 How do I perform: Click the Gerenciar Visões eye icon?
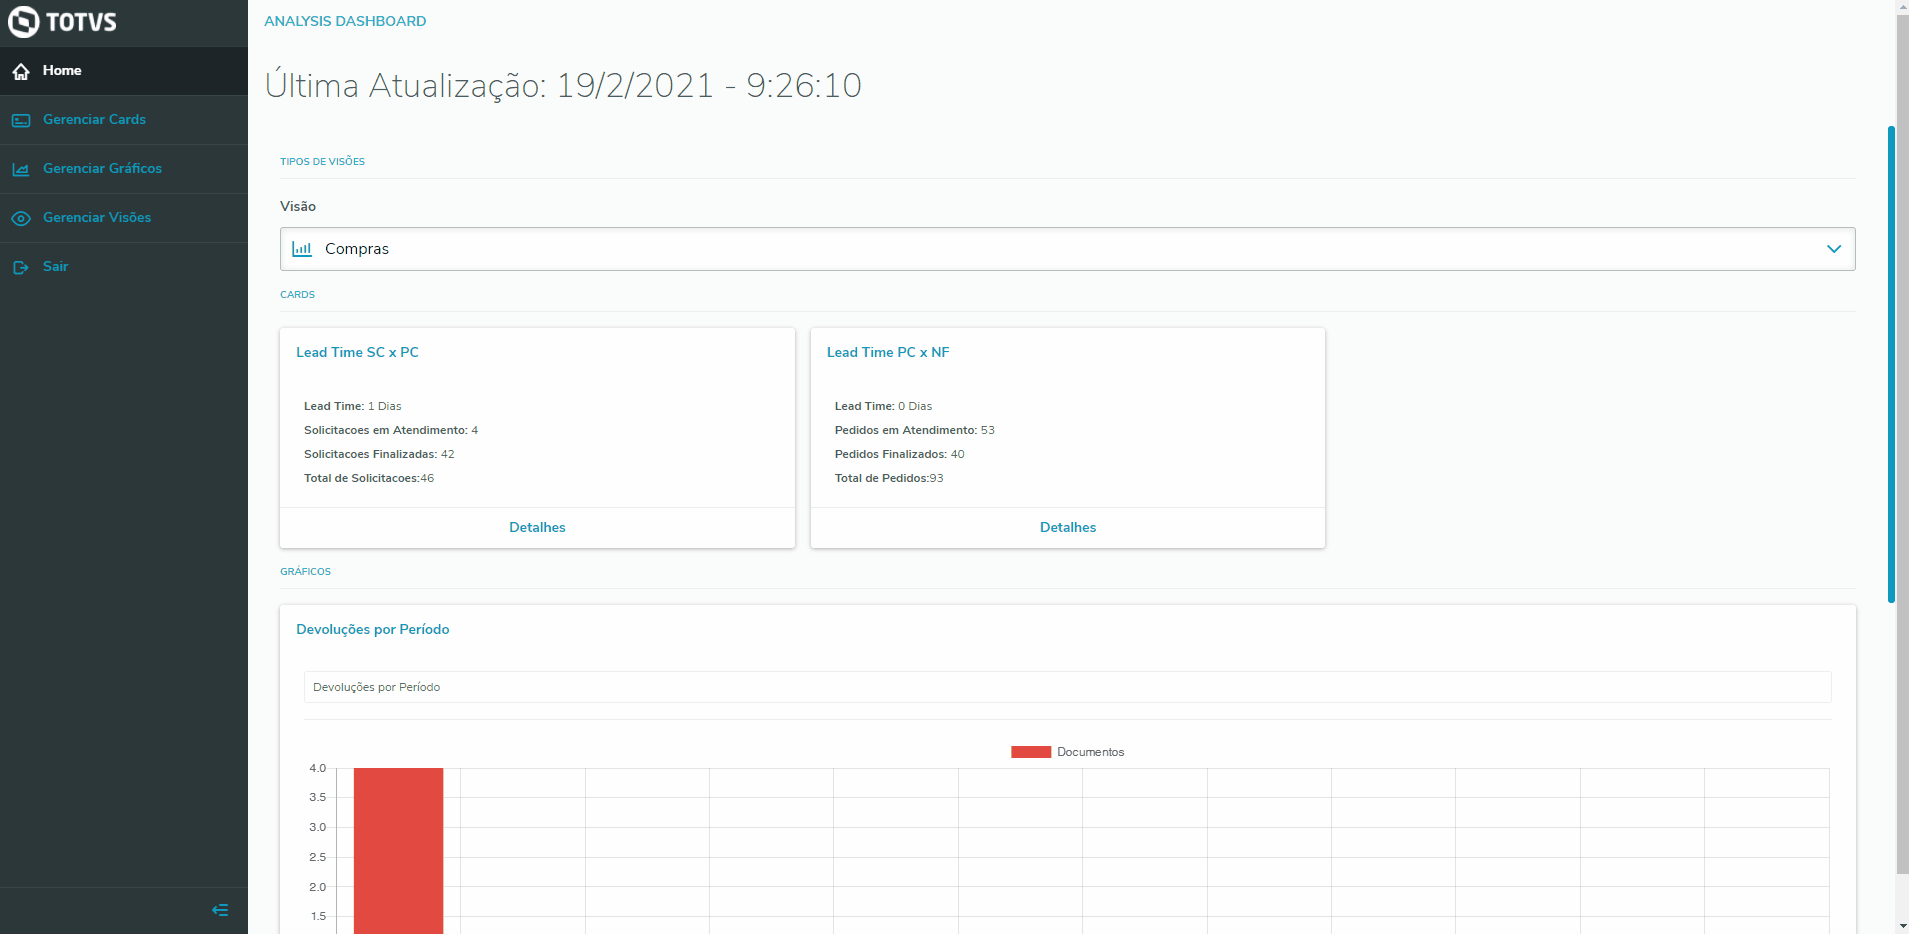tap(21, 218)
